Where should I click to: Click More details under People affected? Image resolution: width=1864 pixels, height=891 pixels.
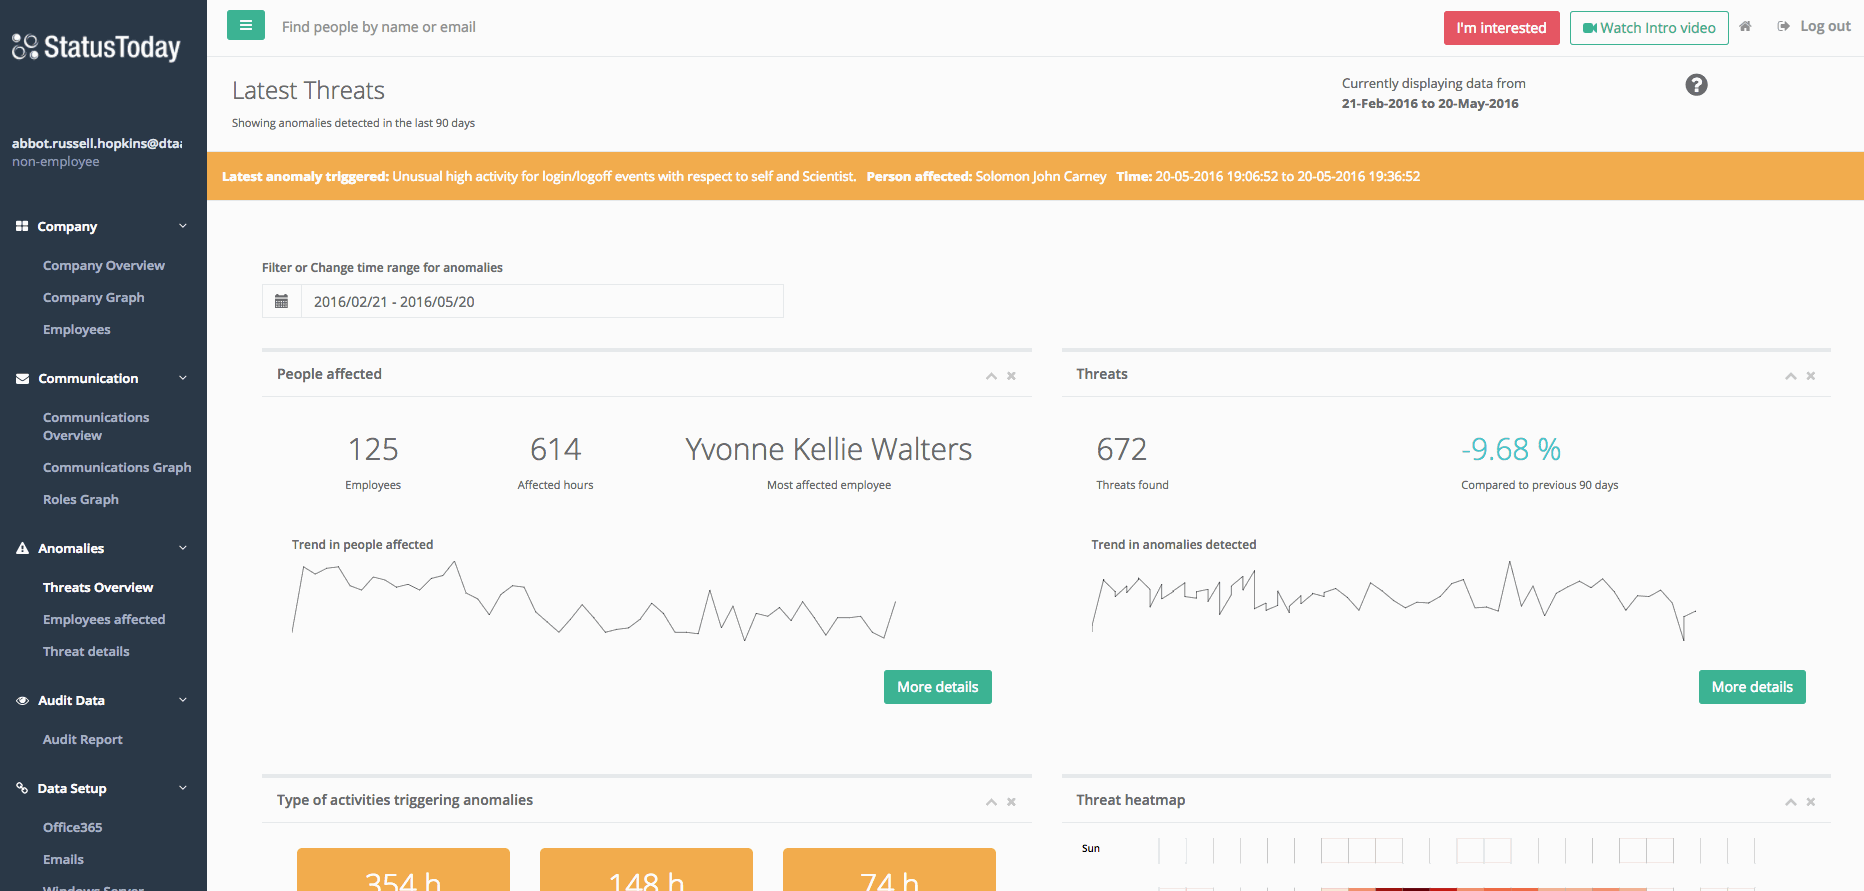pyautogui.click(x=937, y=687)
